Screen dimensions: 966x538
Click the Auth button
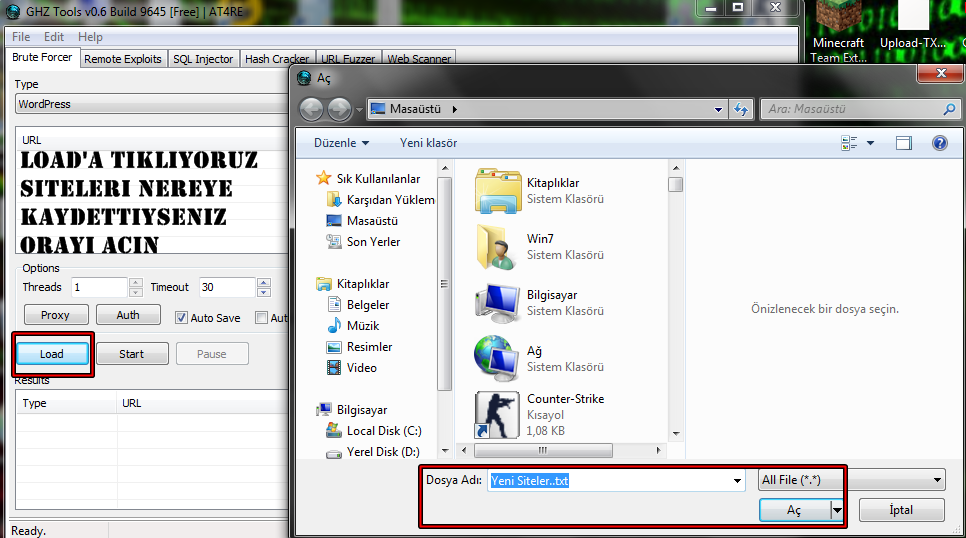[128, 315]
